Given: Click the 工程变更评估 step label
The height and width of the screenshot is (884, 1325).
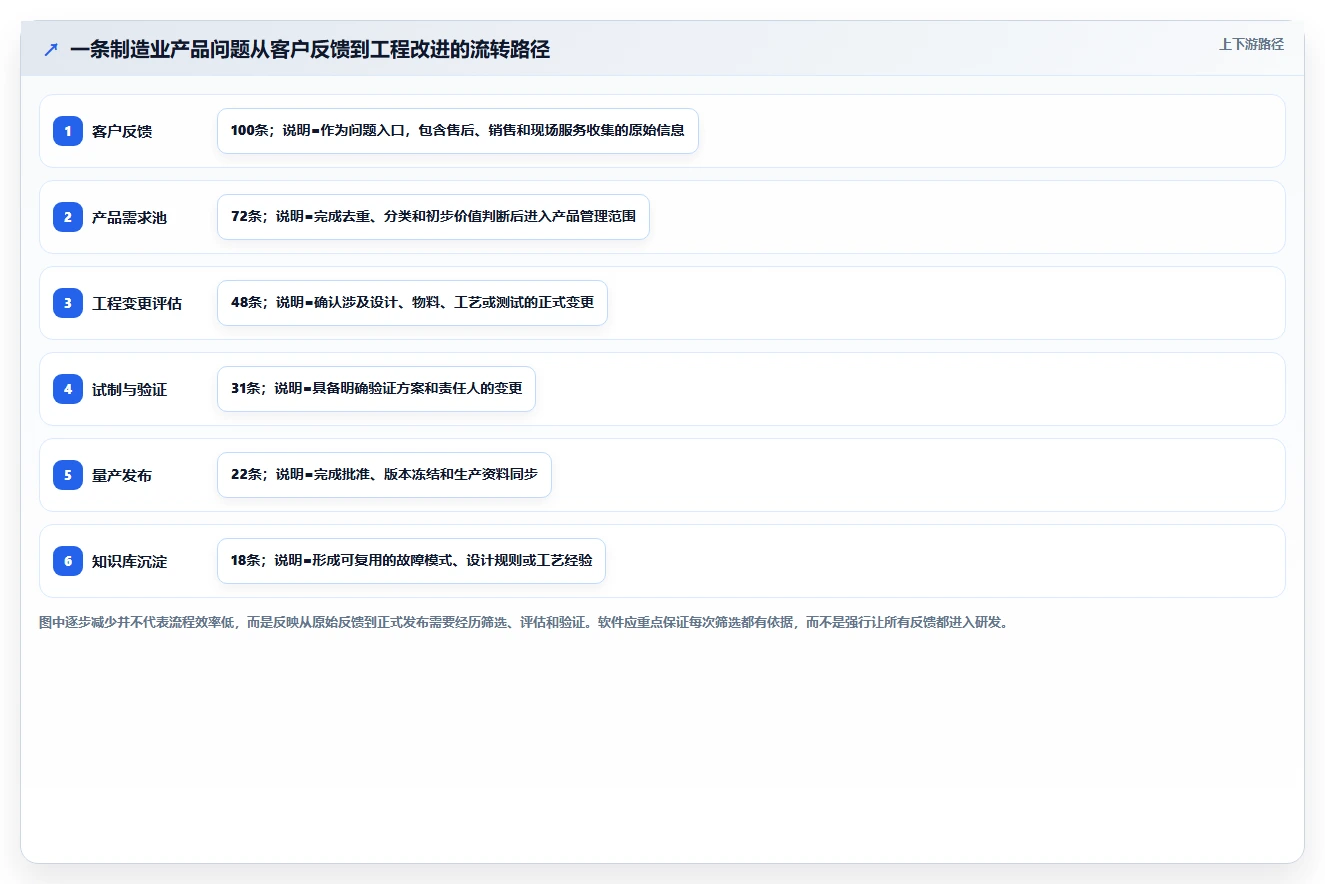Looking at the screenshot, I should click(137, 303).
